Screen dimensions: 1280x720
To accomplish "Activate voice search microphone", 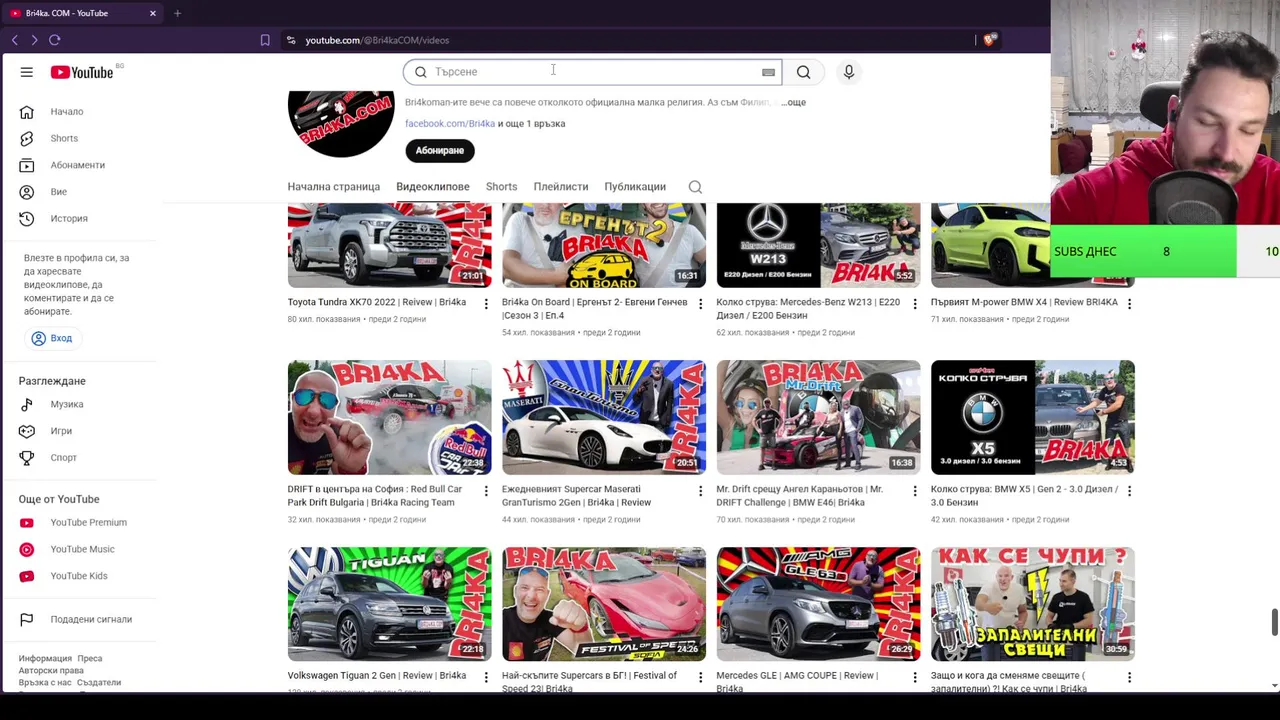I will [848, 72].
